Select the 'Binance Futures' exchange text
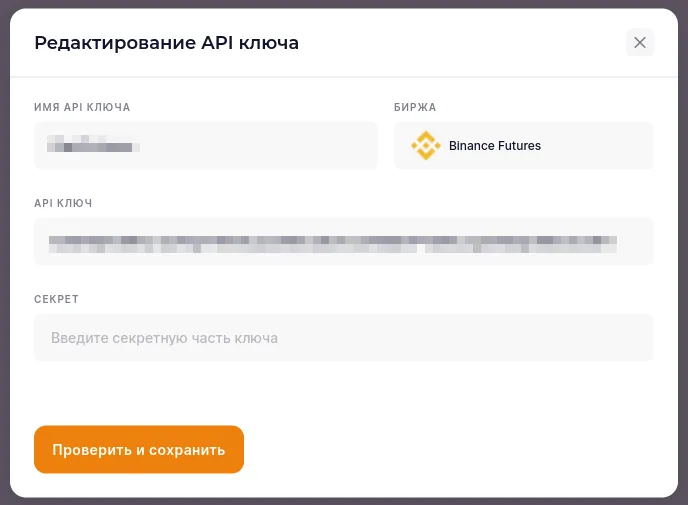688x505 pixels. click(495, 146)
